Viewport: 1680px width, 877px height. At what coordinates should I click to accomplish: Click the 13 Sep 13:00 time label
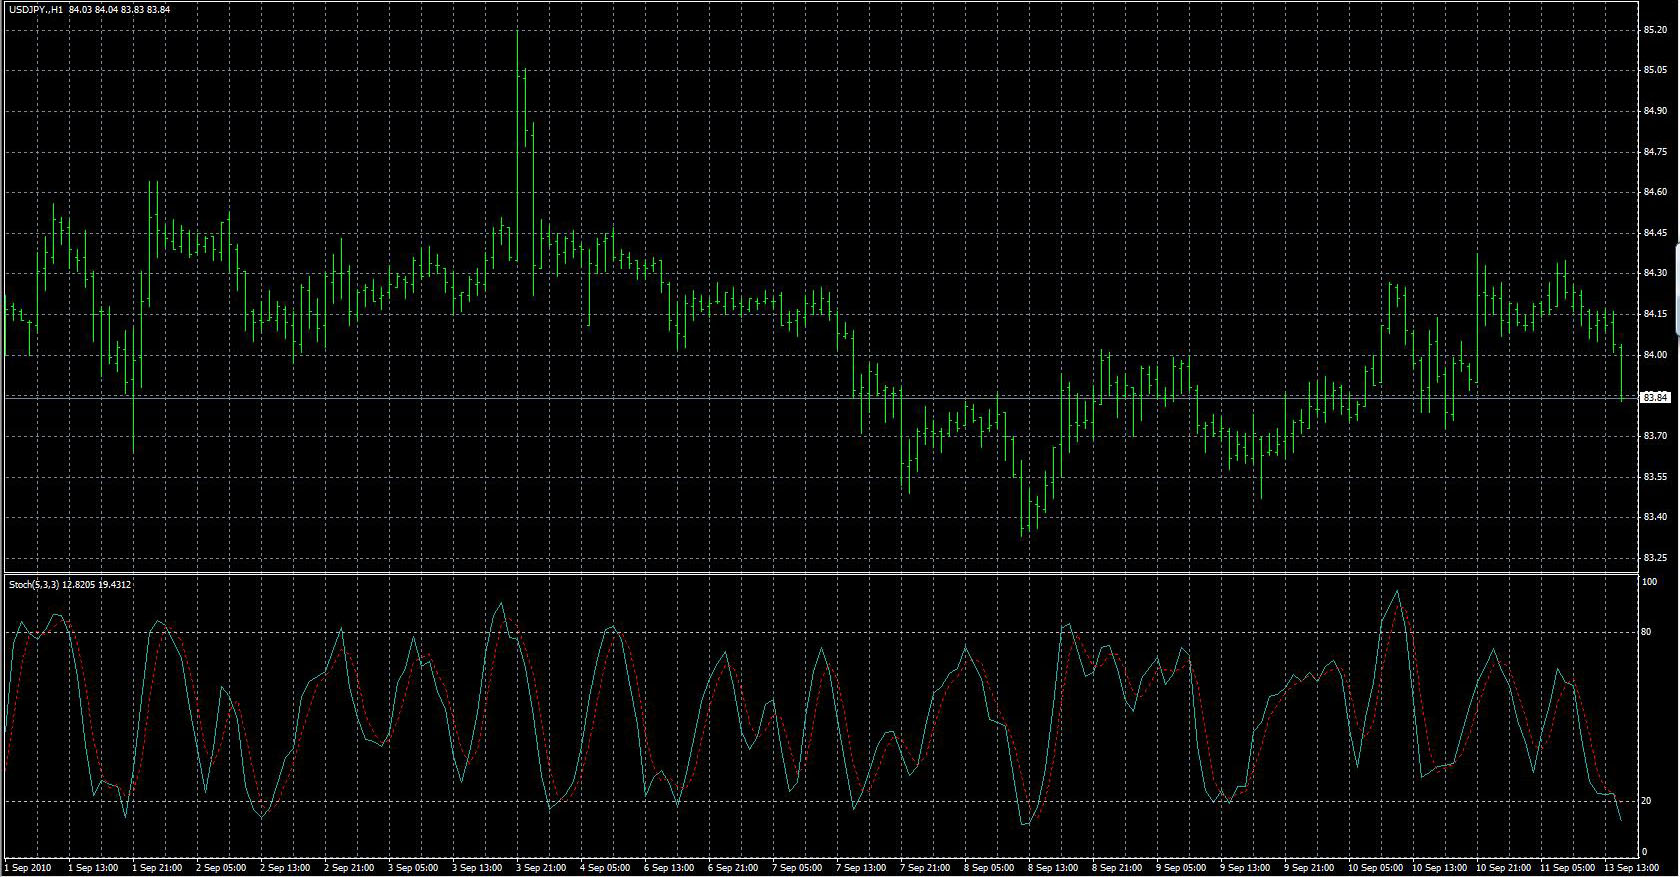coord(1630,868)
